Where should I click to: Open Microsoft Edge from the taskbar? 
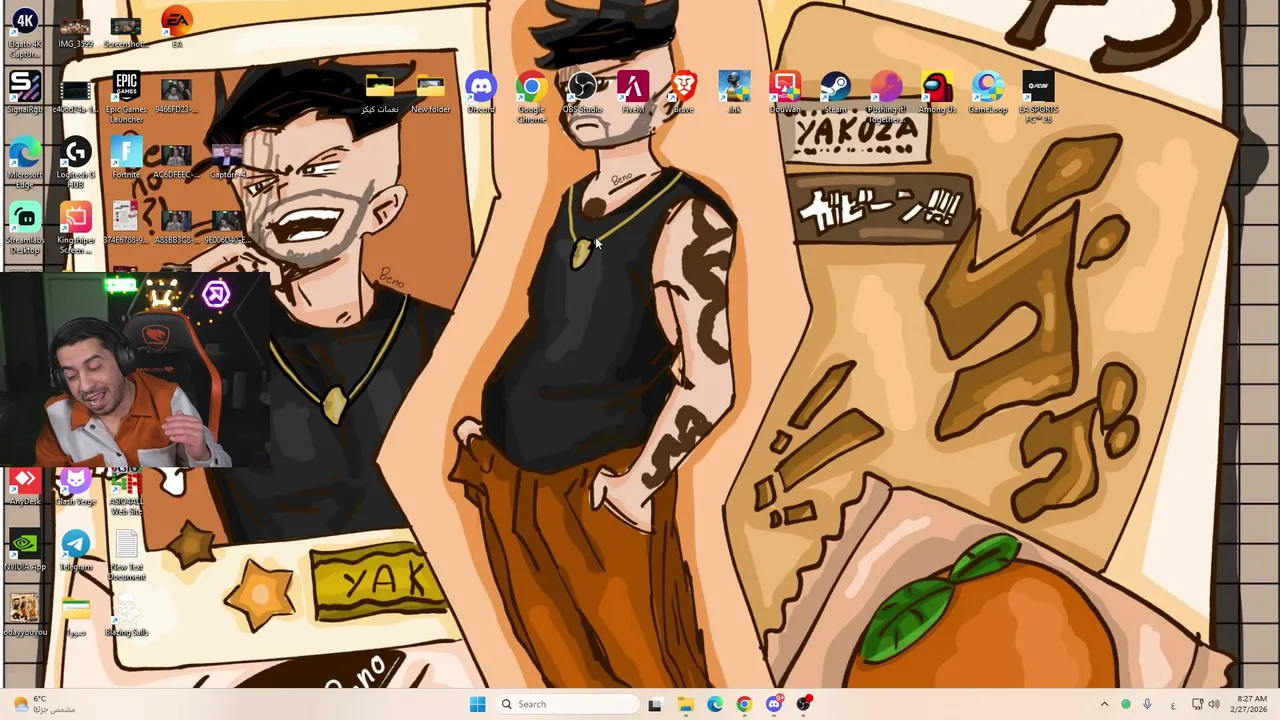[x=715, y=704]
